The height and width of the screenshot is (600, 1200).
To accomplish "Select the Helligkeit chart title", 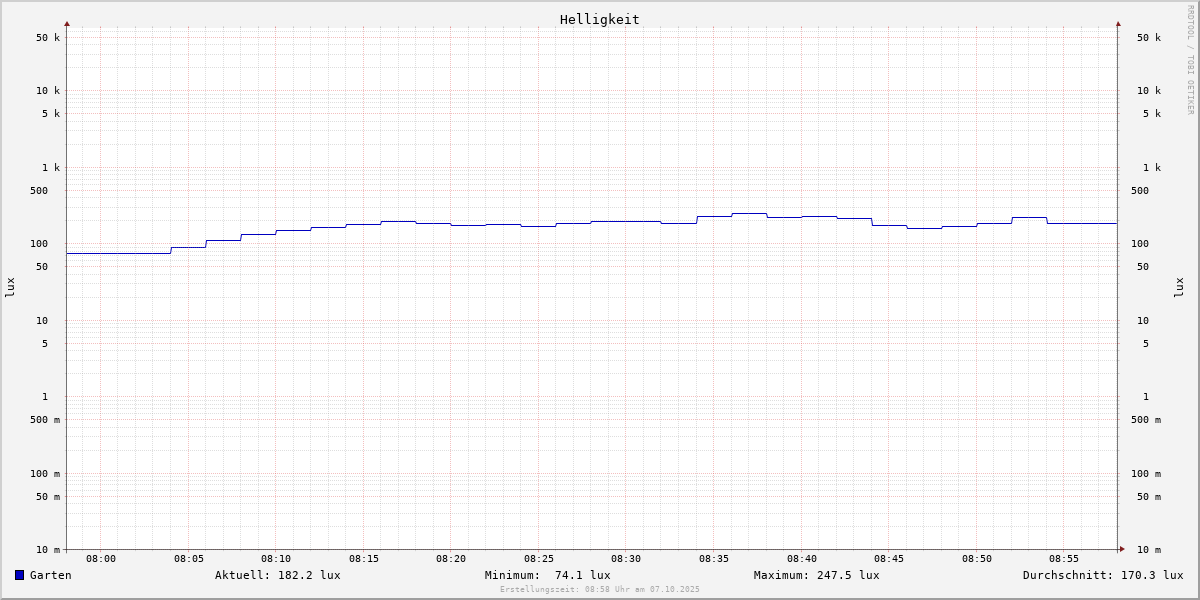I will (x=599, y=19).
